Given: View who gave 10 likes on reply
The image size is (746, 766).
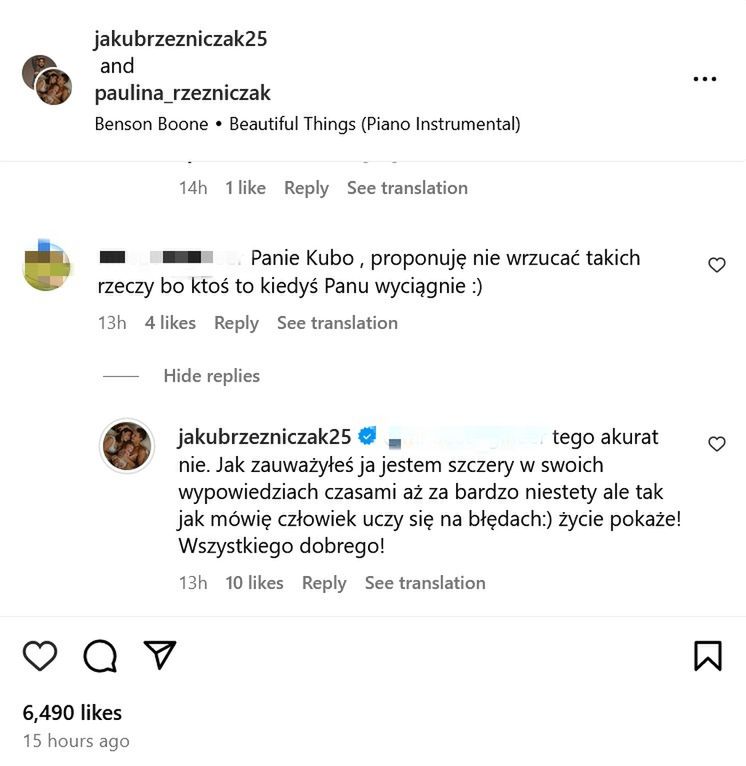Looking at the screenshot, I should coord(254,583).
